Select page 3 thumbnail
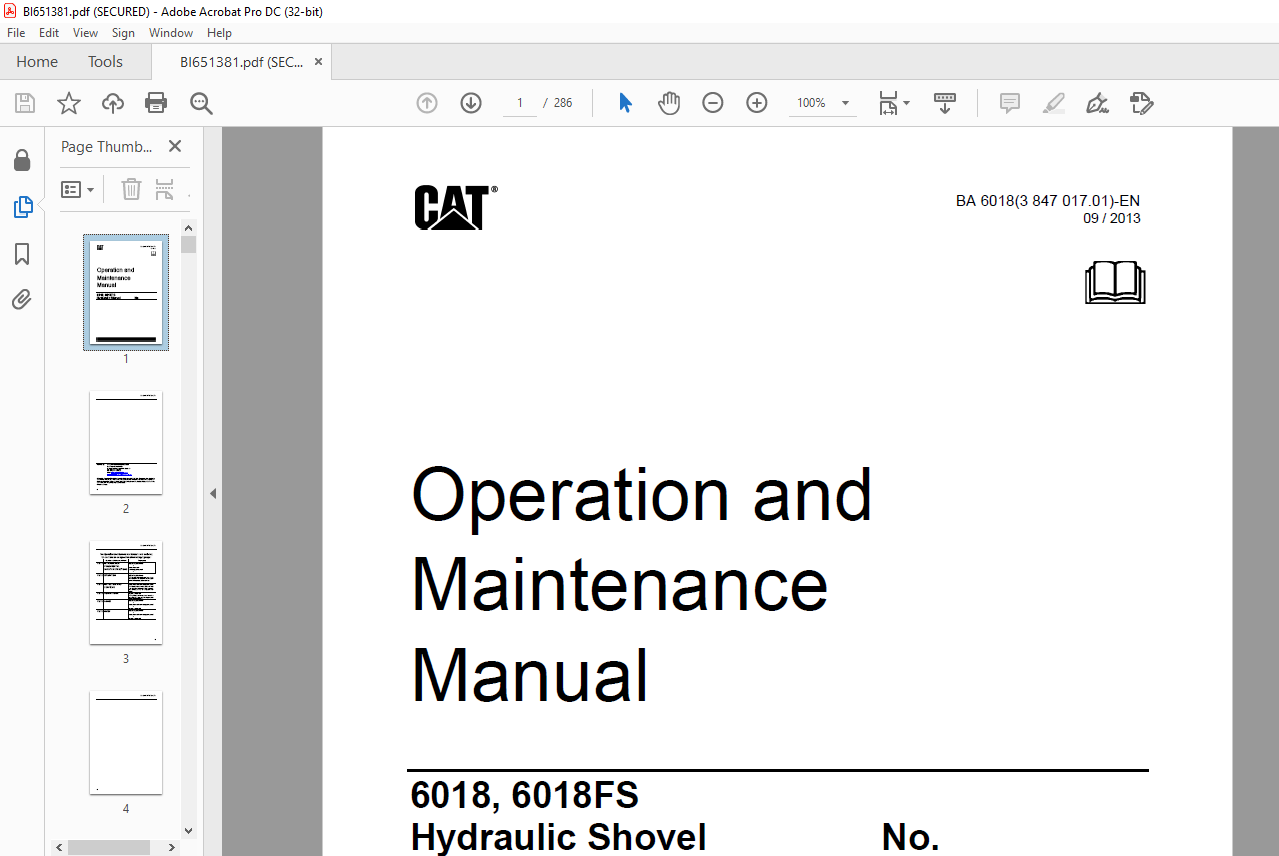The width and height of the screenshot is (1279, 856). pyautogui.click(x=126, y=593)
